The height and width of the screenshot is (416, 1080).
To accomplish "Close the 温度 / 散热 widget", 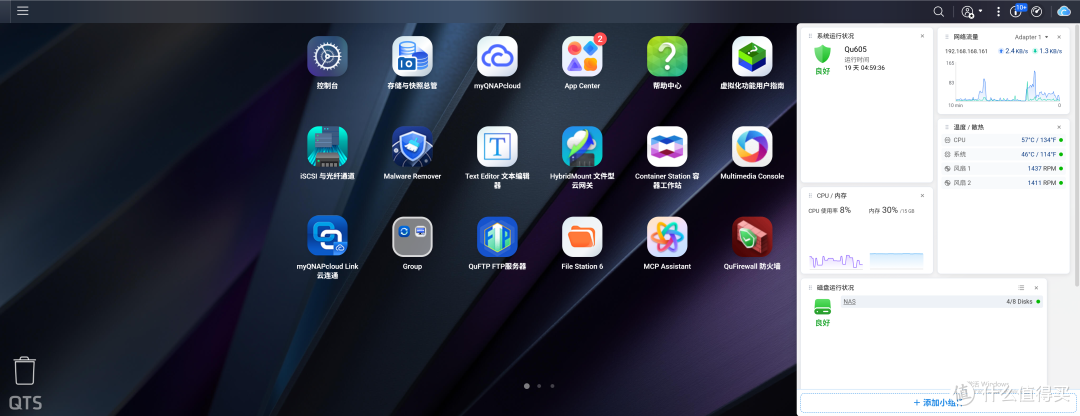I will (x=1059, y=127).
